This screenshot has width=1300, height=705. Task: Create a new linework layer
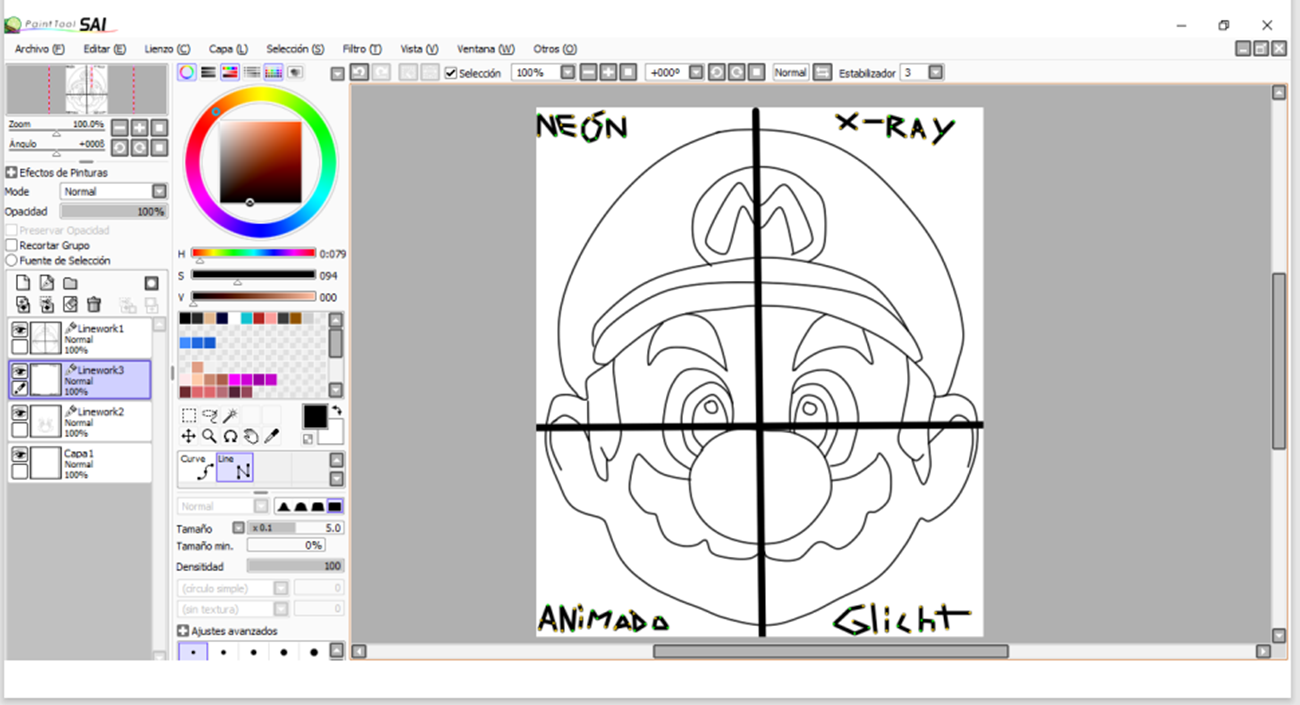pos(46,283)
